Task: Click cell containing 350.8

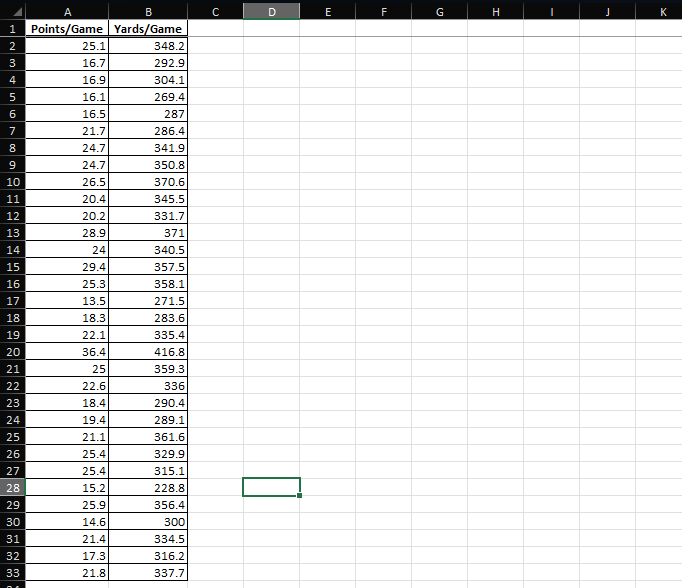Action: (x=148, y=165)
